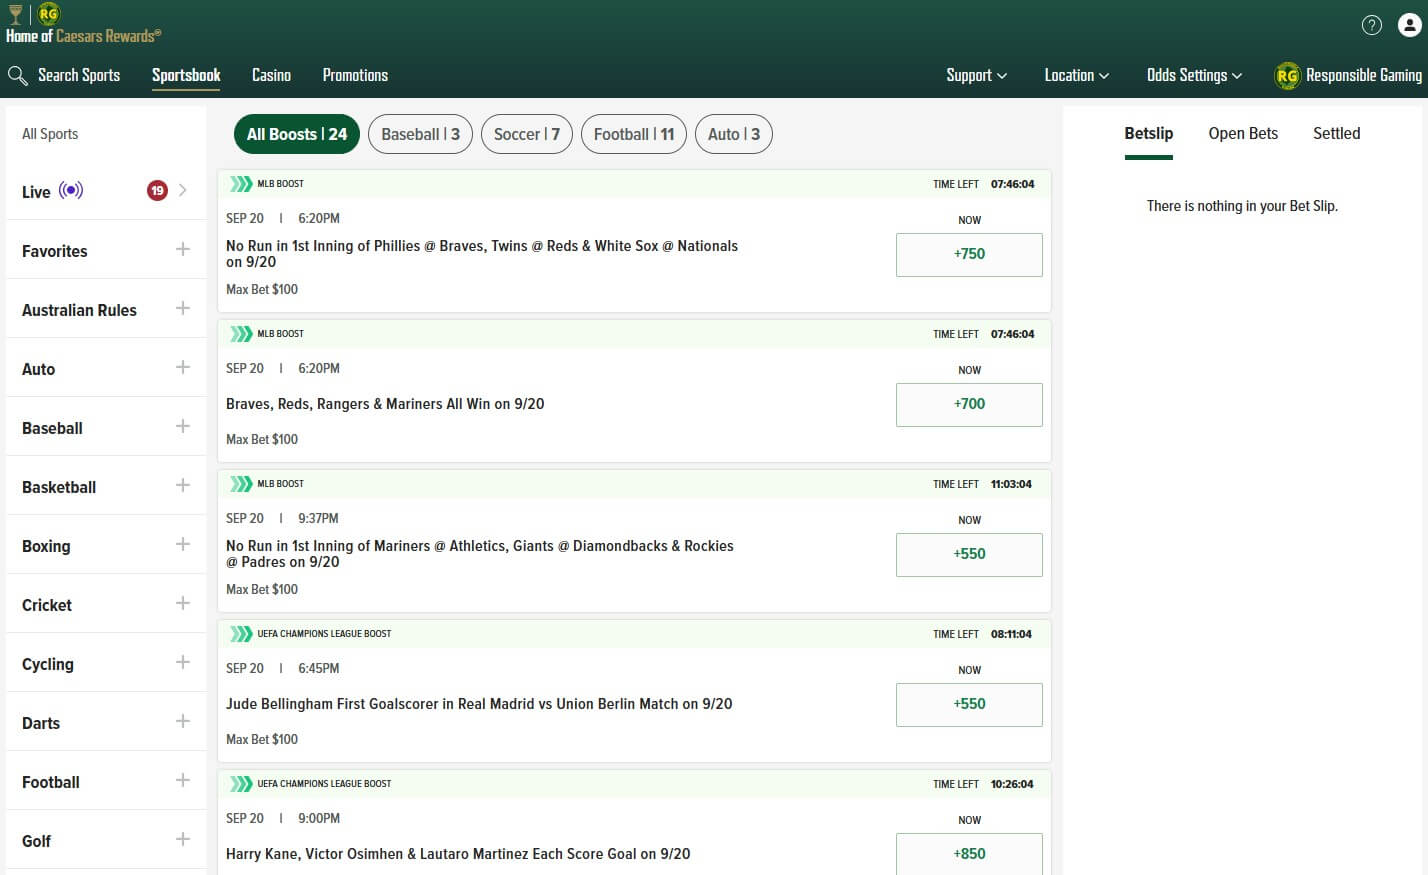Click the Mariners @ Athletics boost description

(x=480, y=554)
